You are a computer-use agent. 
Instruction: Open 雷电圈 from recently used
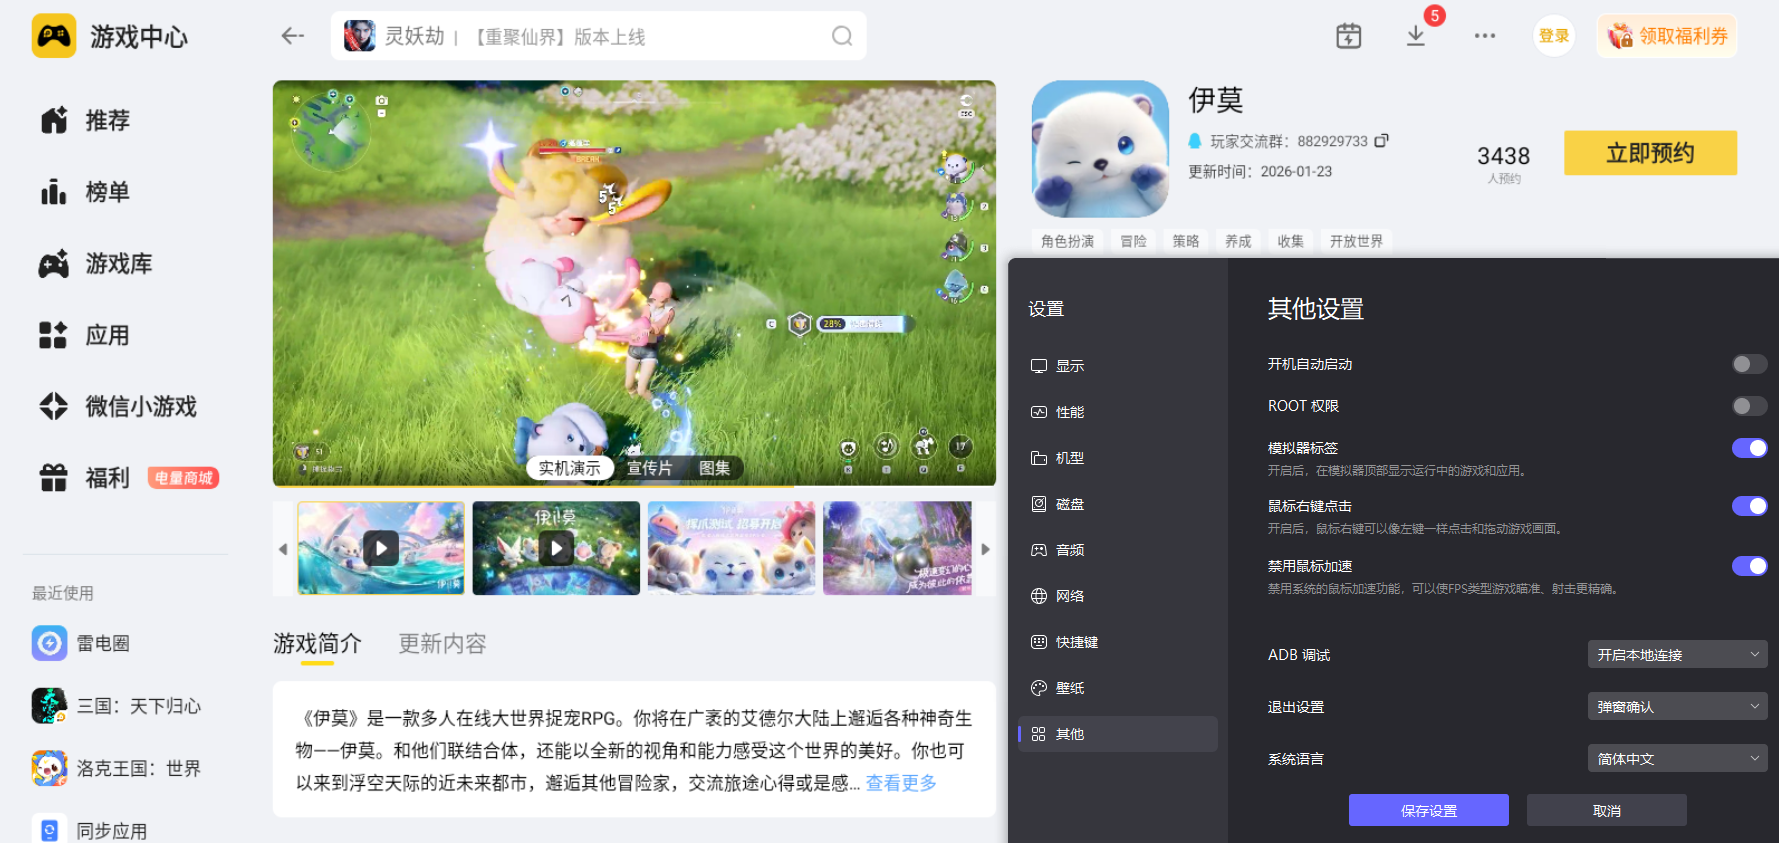[49, 643]
